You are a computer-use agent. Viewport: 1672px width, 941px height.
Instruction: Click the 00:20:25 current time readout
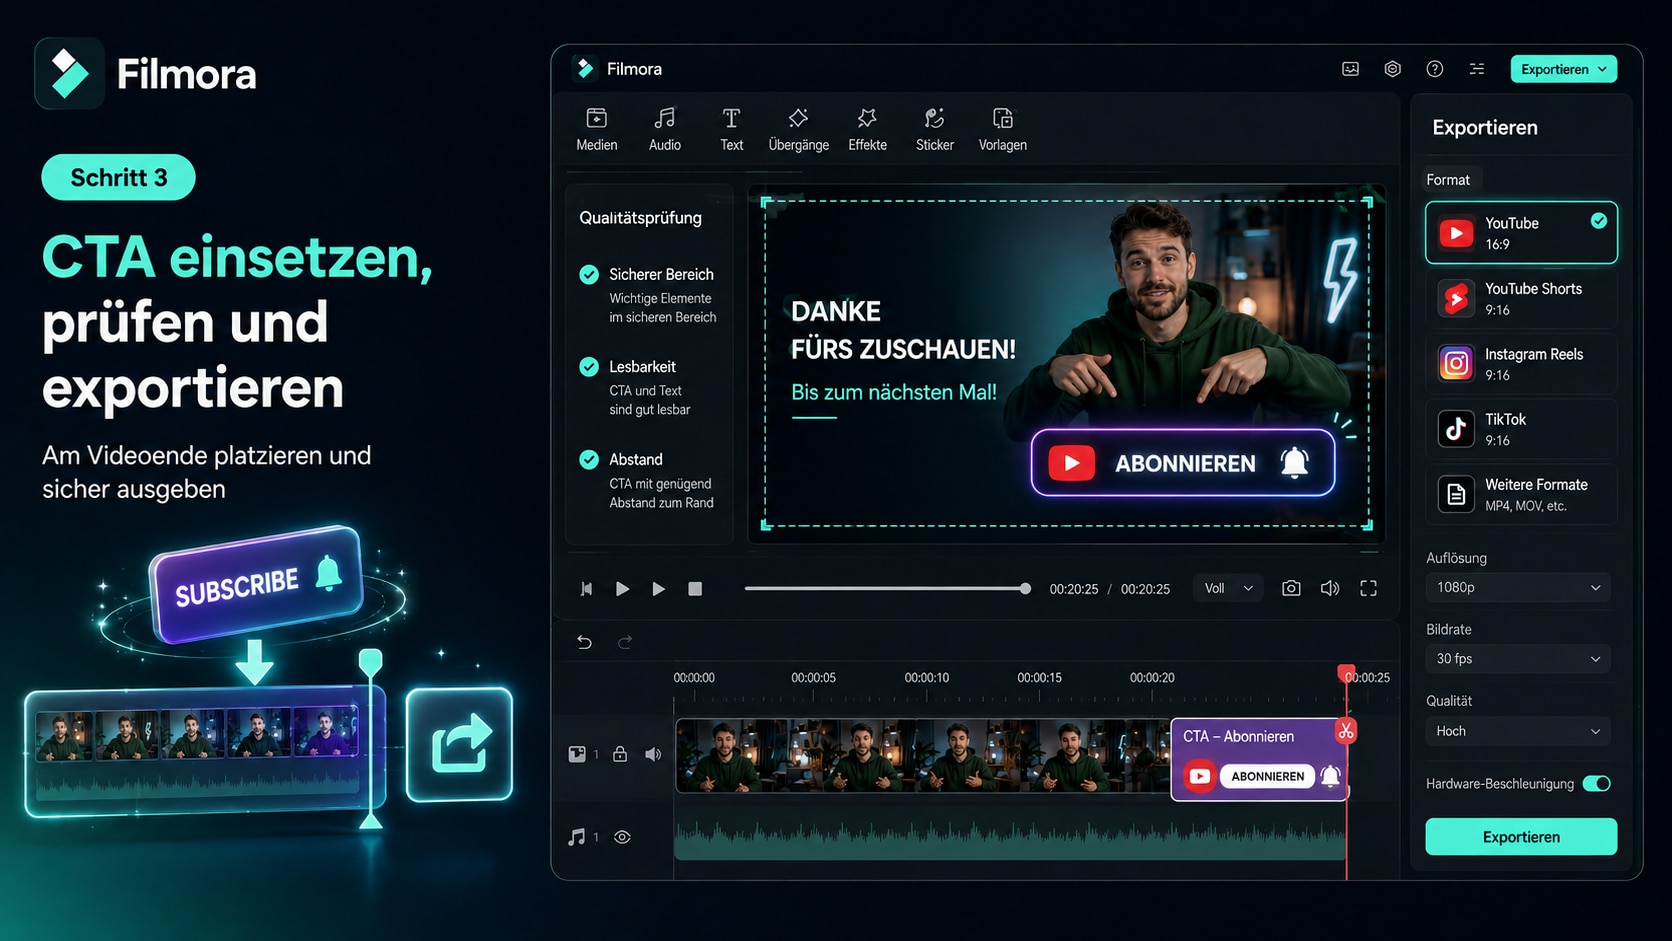point(1073,589)
